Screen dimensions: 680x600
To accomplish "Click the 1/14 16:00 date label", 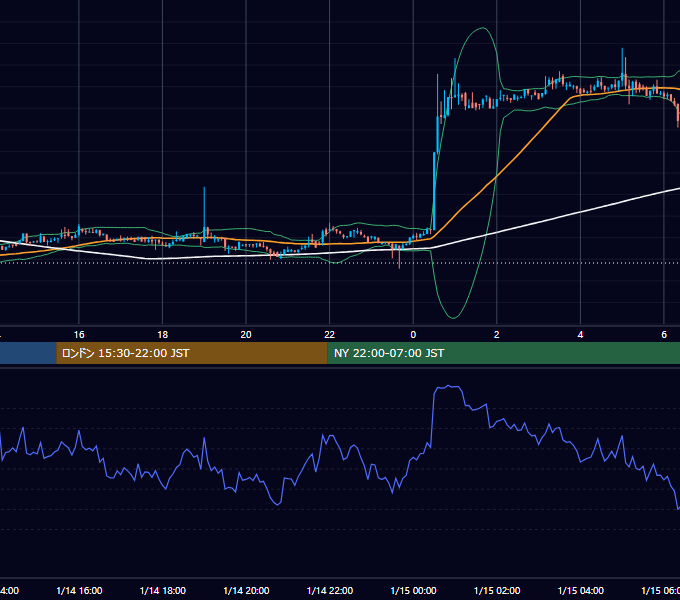I will click(x=79, y=591).
